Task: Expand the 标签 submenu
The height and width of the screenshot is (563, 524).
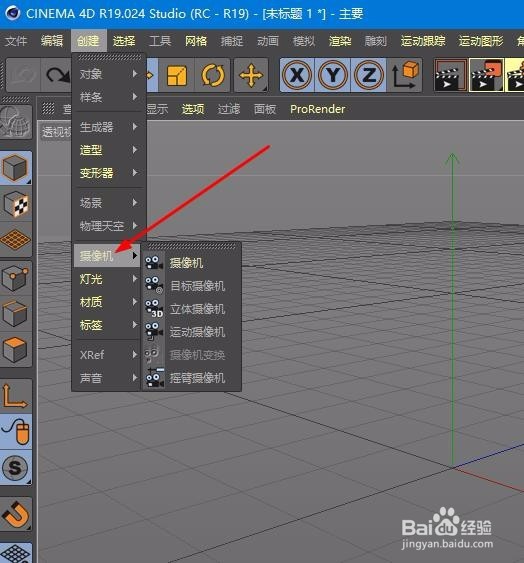Action: (x=107, y=325)
